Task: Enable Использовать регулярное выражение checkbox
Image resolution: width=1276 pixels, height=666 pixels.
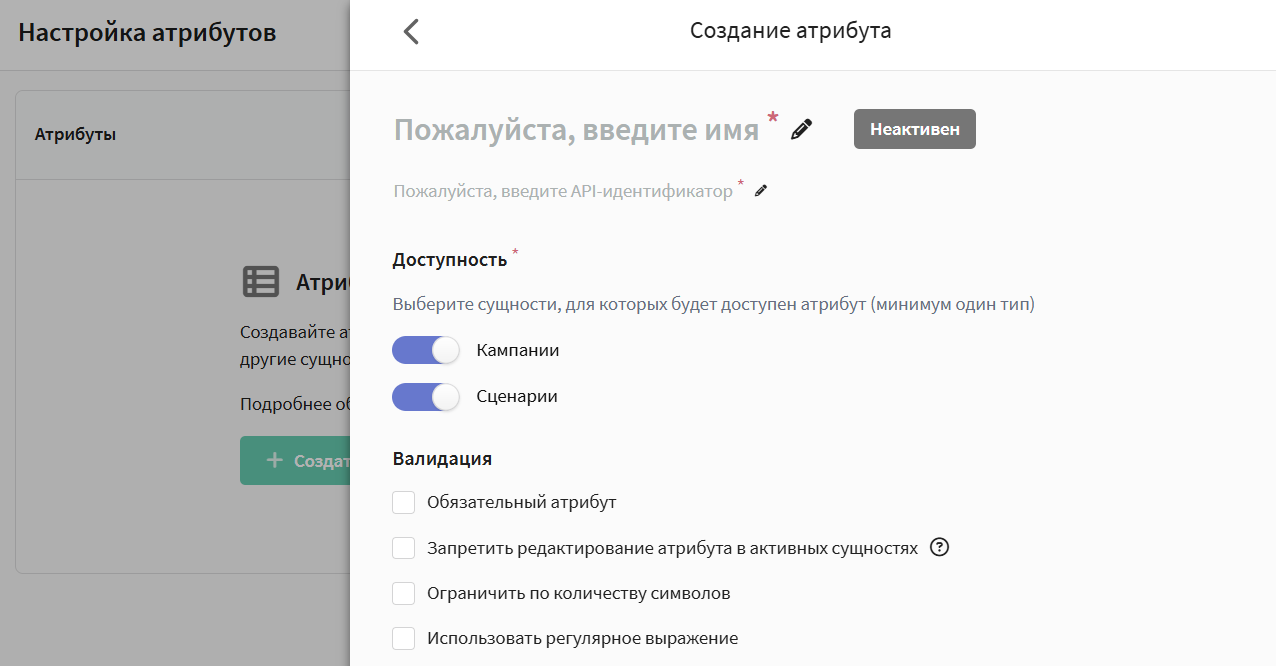Action: (404, 638)
